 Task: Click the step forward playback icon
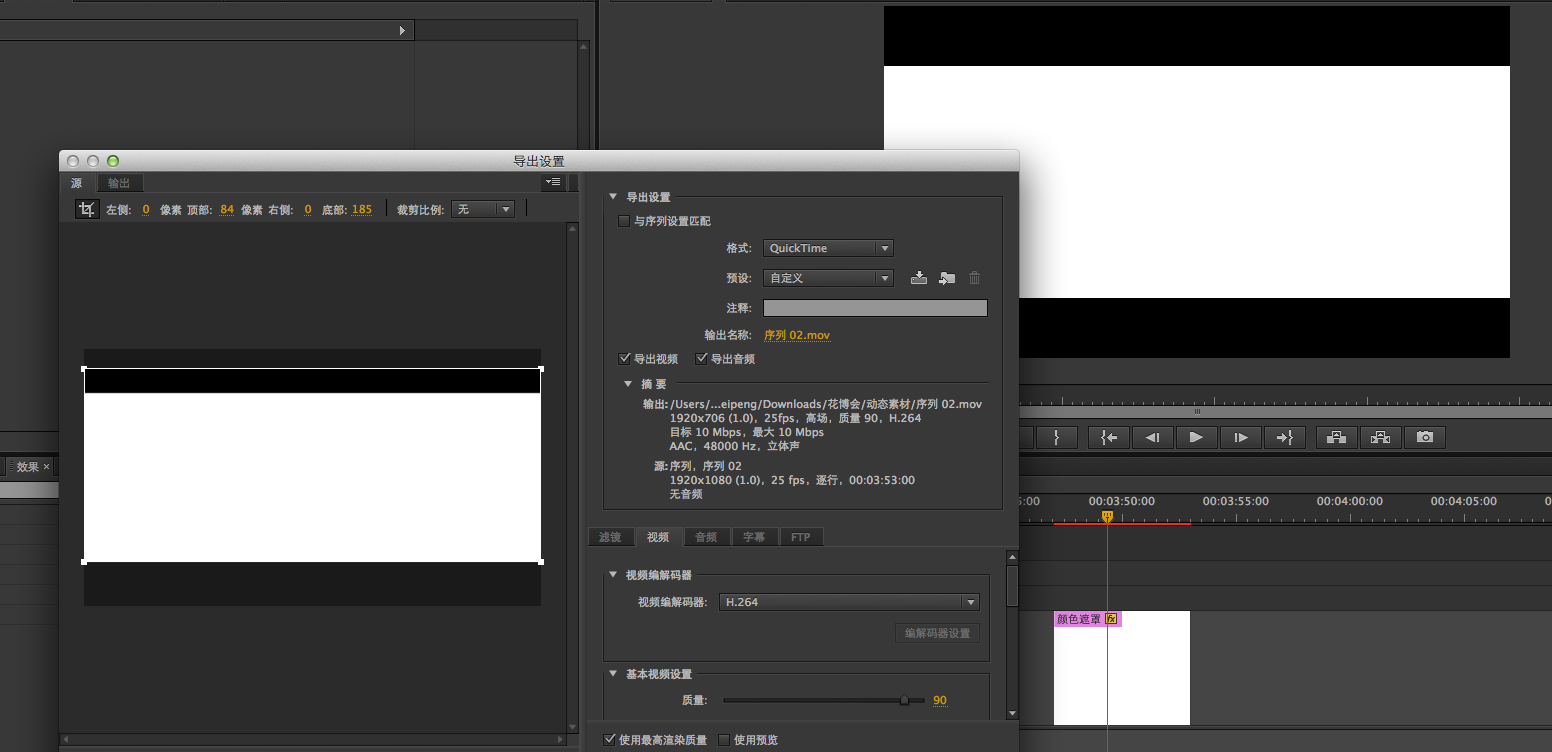pyautogui.click(x=1241, y=437)
